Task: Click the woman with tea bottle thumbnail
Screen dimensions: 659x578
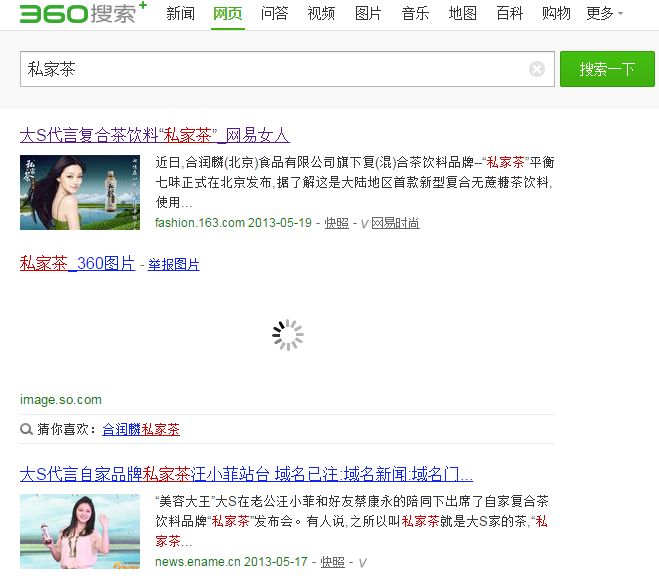Action: (80, 193)
